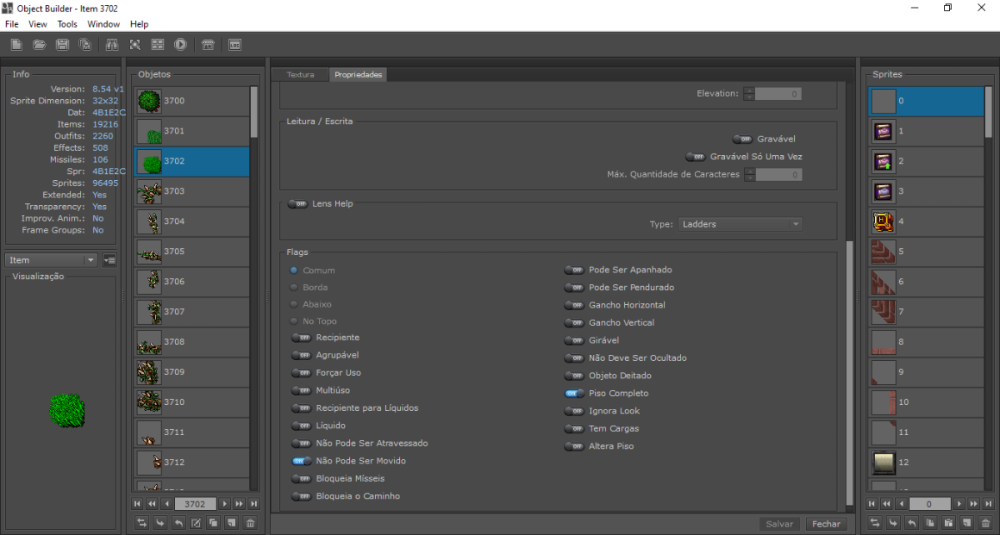Toggle the Piso Completo switch

point(574,393)
